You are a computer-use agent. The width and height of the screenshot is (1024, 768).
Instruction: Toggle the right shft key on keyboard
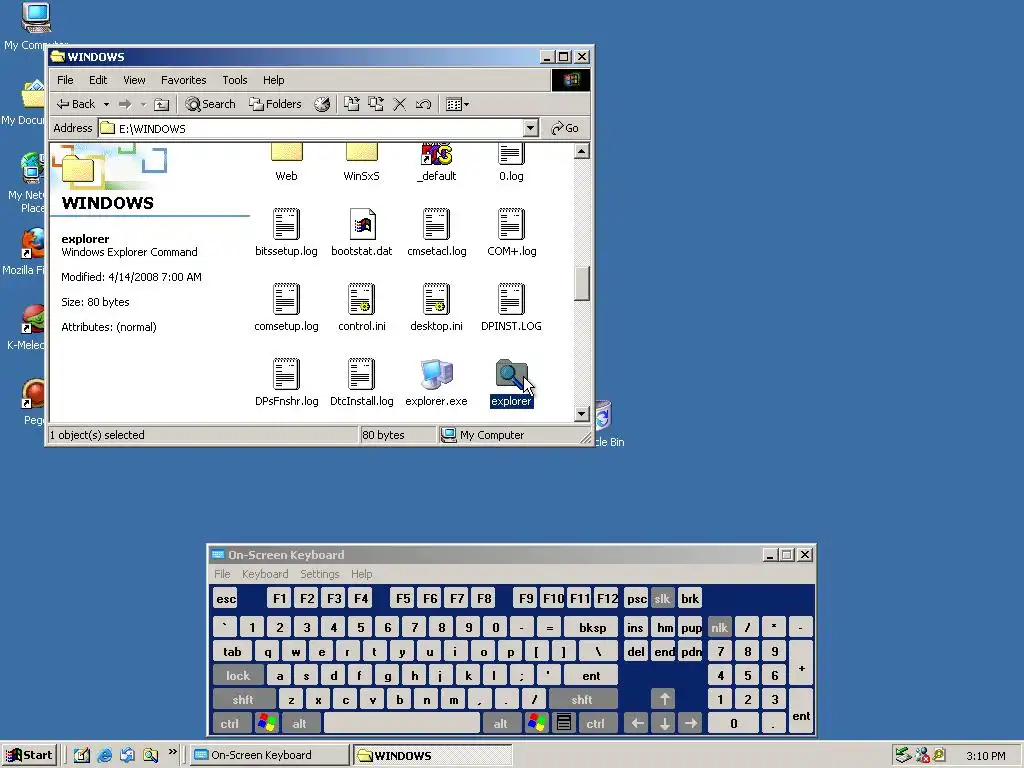click(583, 699)
